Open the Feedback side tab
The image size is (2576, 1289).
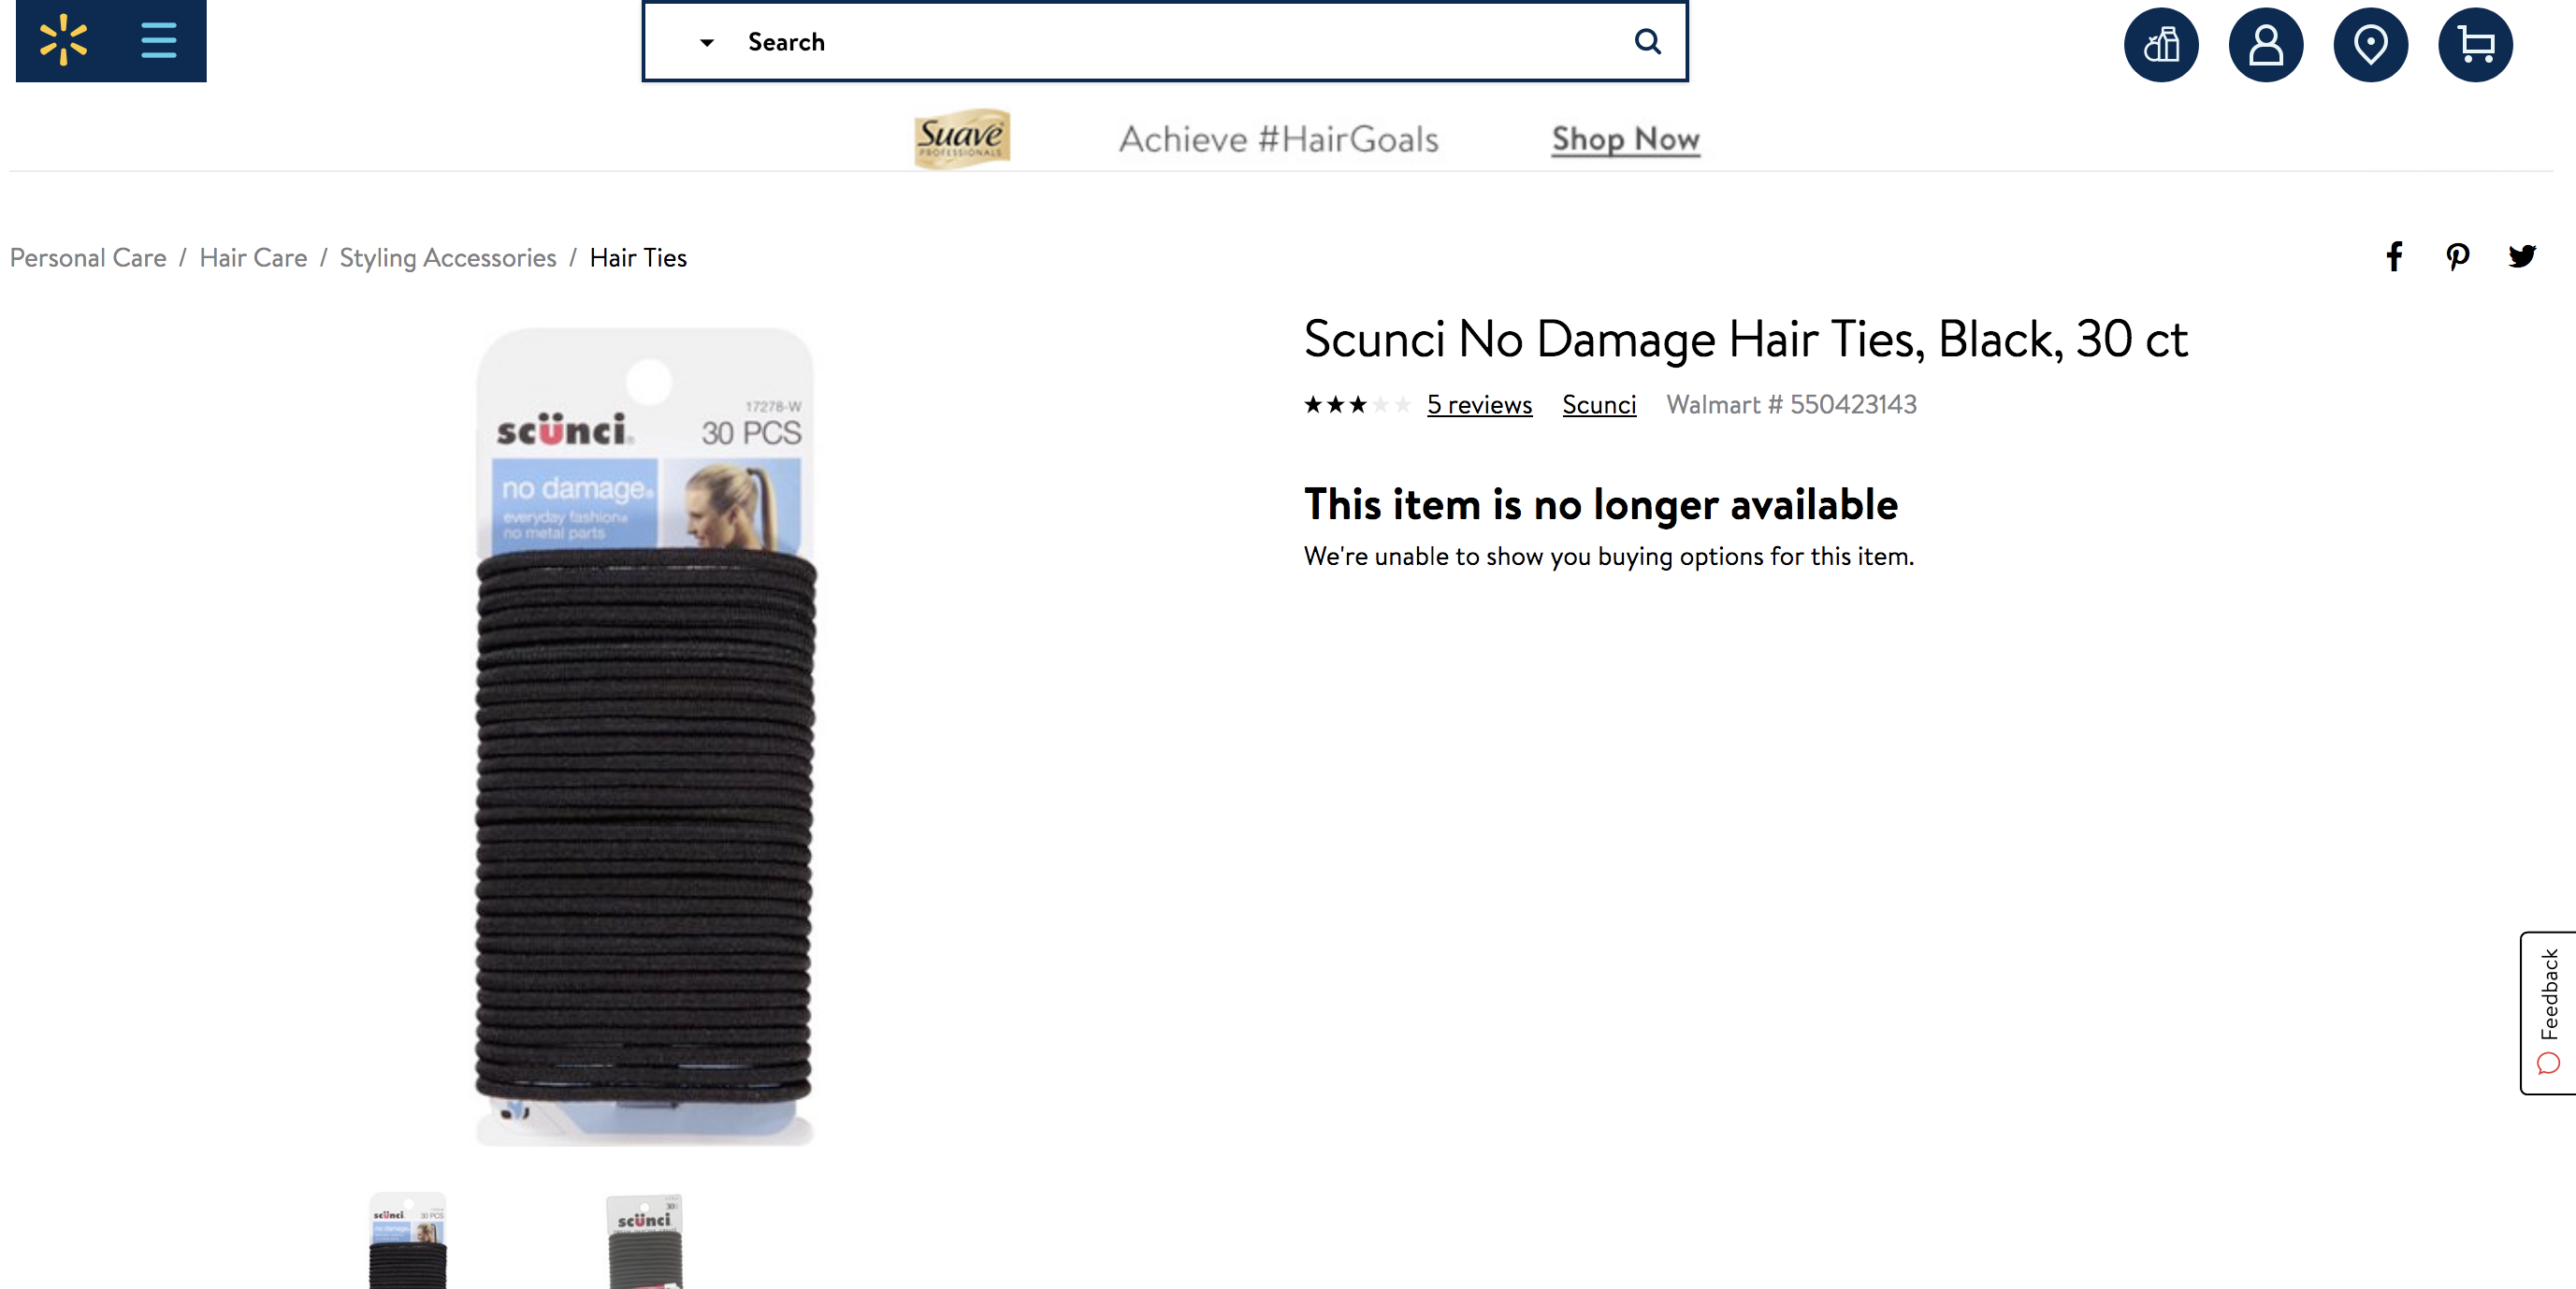pyautogui.click(x=2548, y=1012)
